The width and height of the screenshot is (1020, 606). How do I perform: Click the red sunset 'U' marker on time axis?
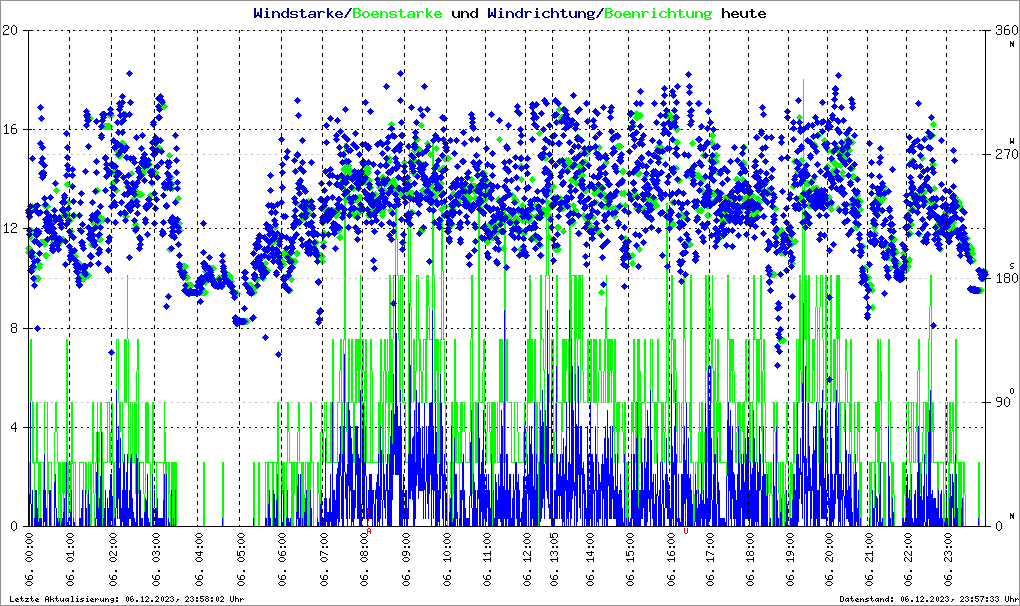coord(685,531)
